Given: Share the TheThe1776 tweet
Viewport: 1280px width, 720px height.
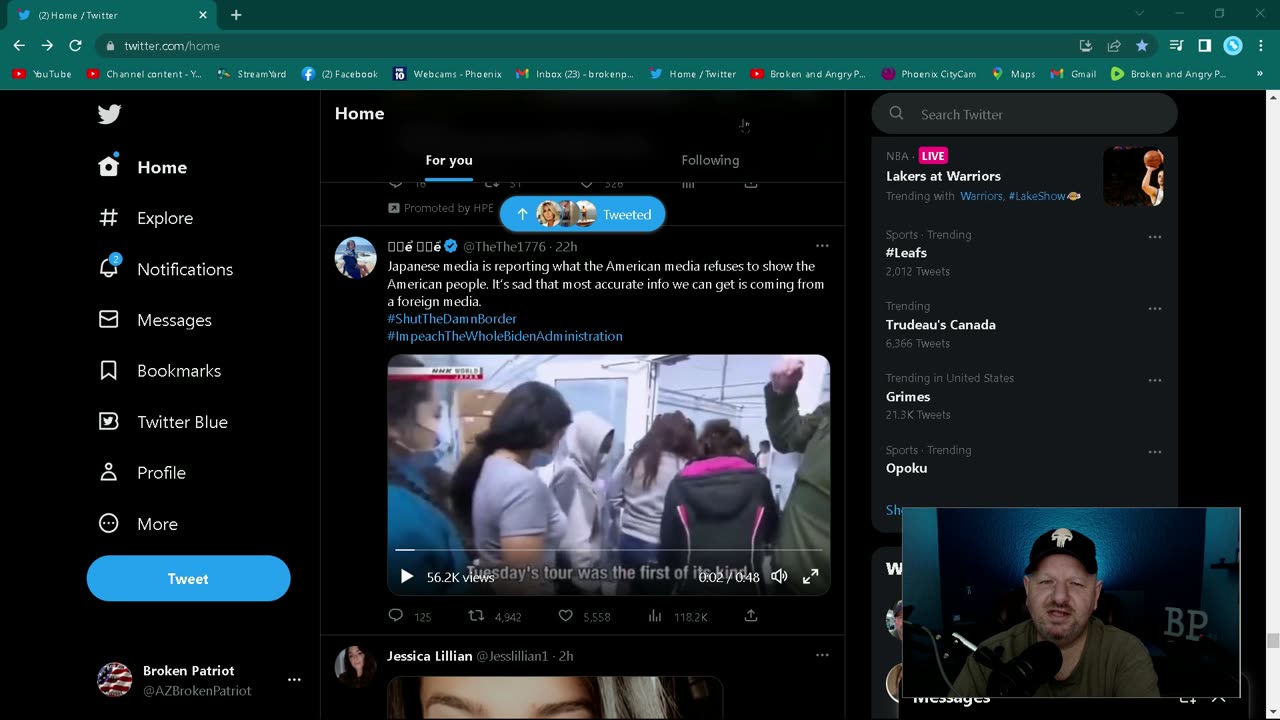Looking at the screenshot, I should pyautogui.click(x=751, y=616).
